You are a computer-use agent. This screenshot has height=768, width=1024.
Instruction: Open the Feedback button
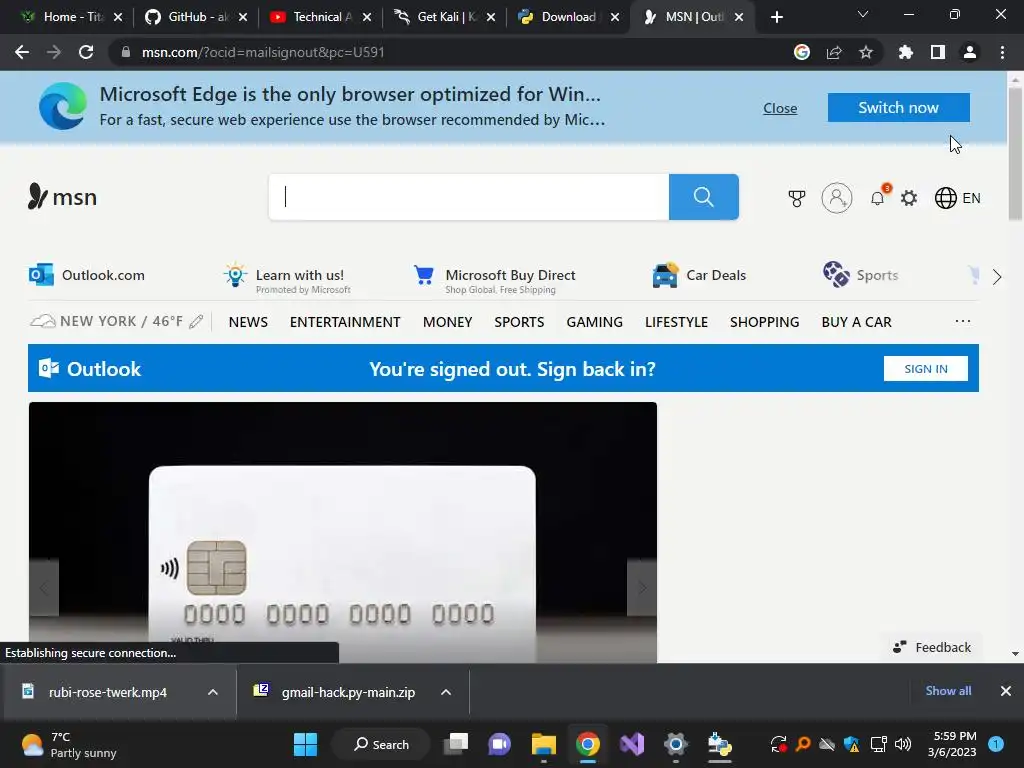pyautogui.click(x=932, y=647)
